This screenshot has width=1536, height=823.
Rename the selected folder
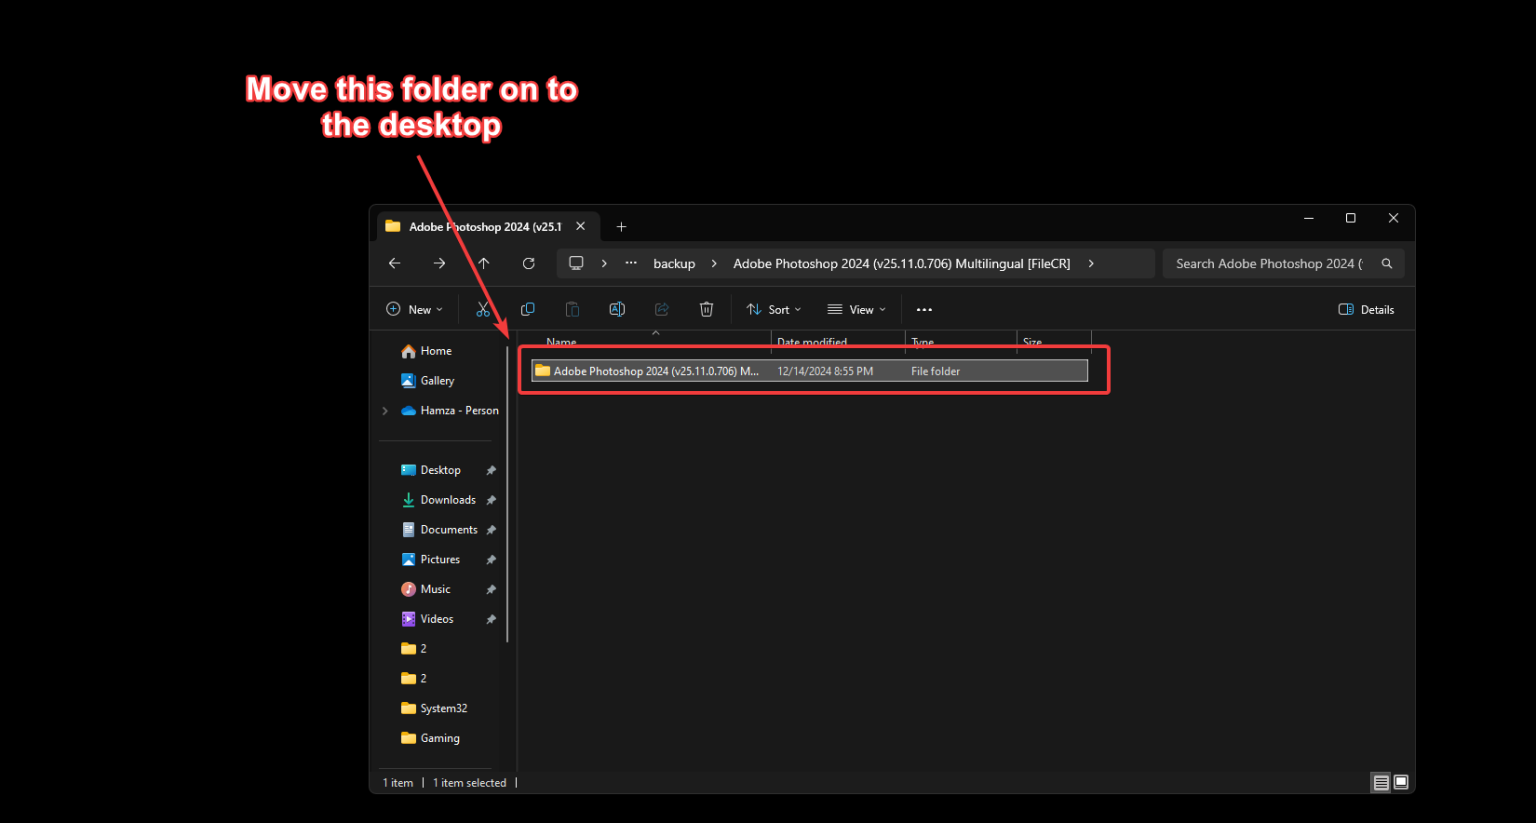pos(617,309)
